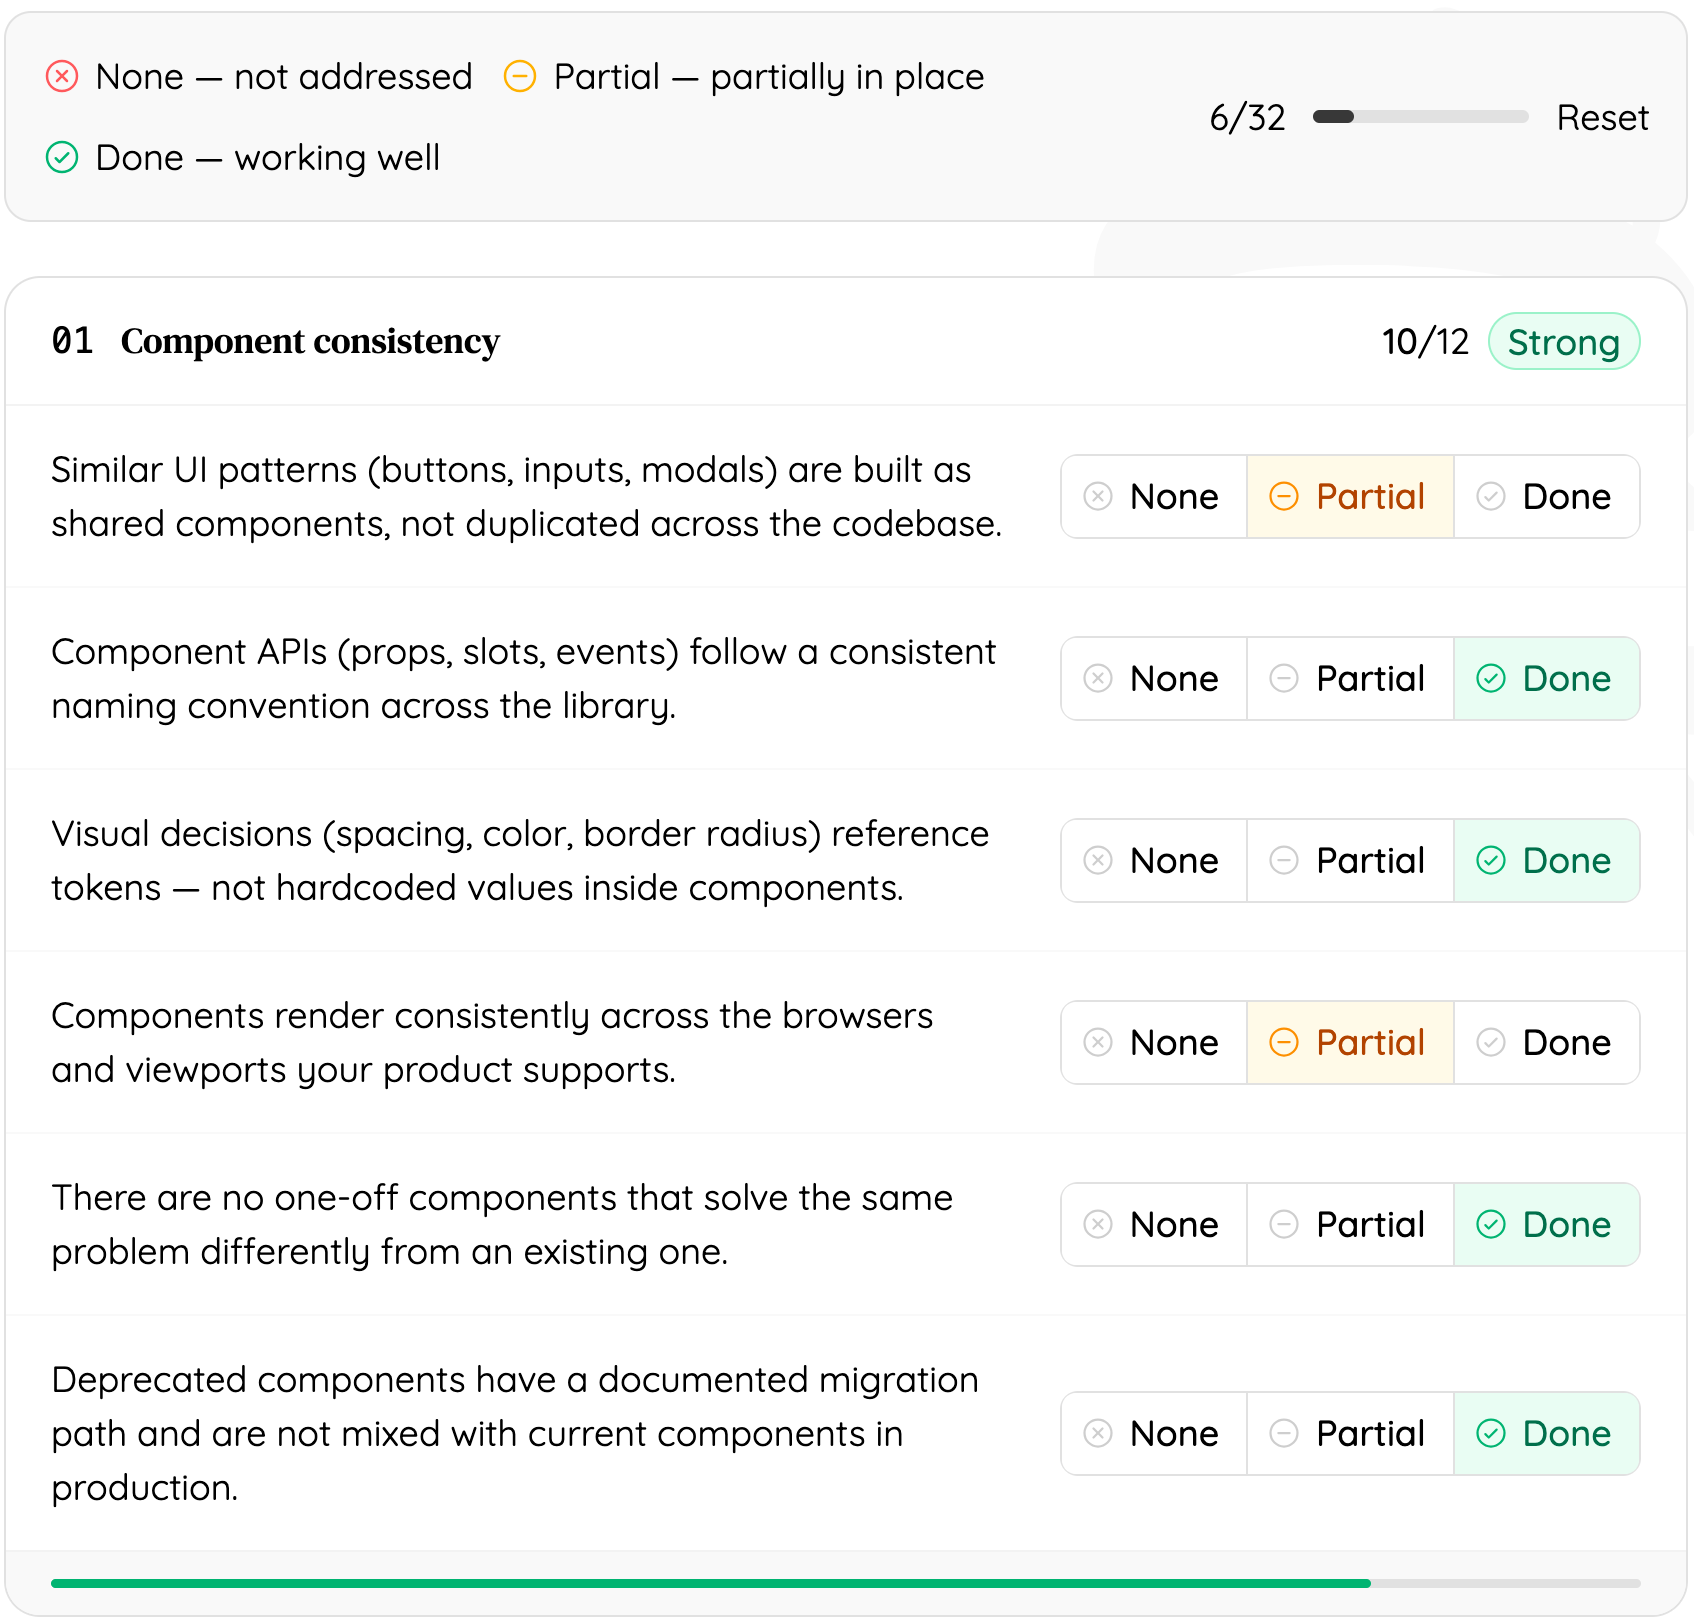Image resolution: width=1694 pixels, height=1624 pixels.
Task: Click the Reset link
Action: (1602, 117)
